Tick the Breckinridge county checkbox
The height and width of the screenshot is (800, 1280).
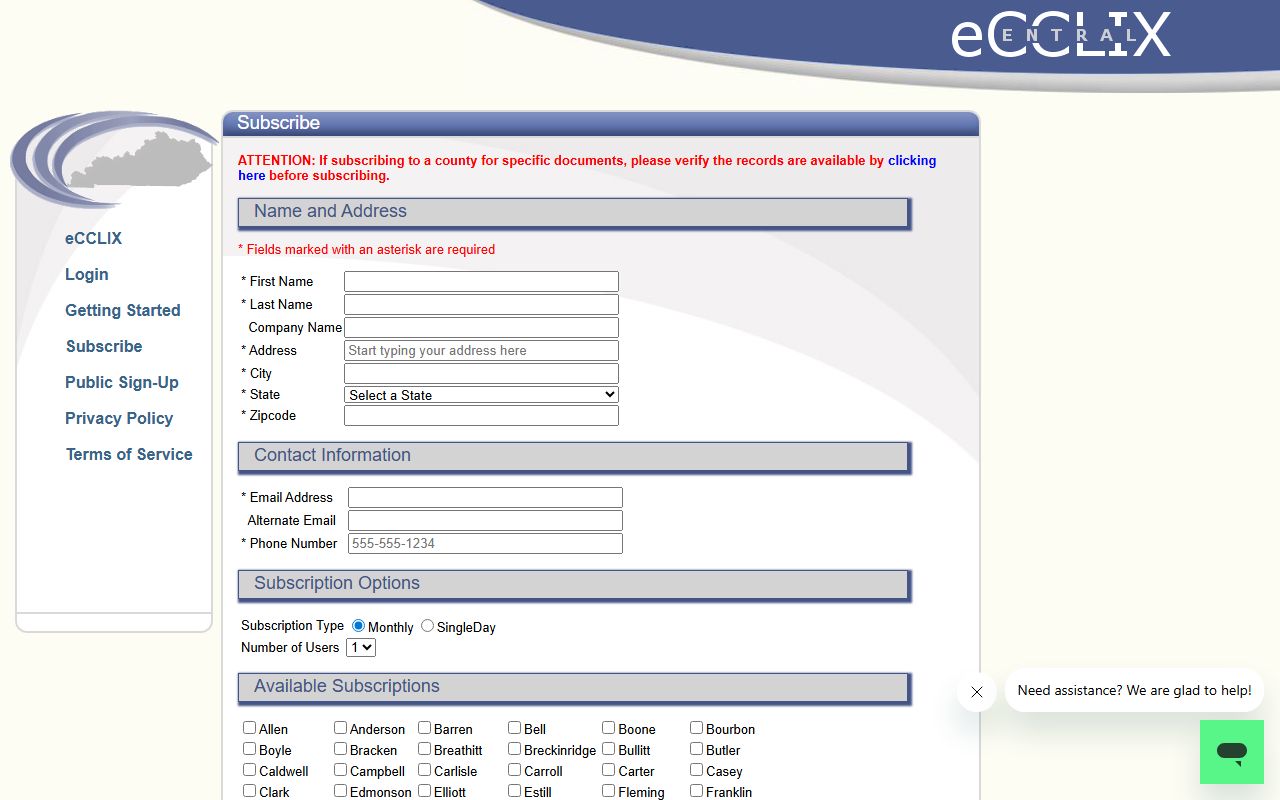[x=514, y=749]
